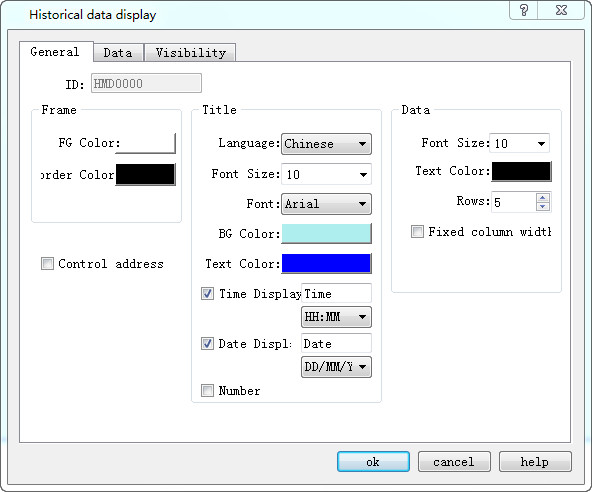Click the Time title text field
The height and width of the screenshot is (492, 592).
pos(336,293)
